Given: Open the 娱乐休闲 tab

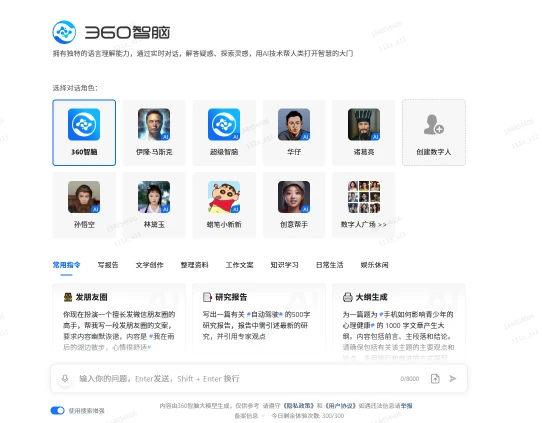Looking at the screenshot, I should (x=374, y=265).
